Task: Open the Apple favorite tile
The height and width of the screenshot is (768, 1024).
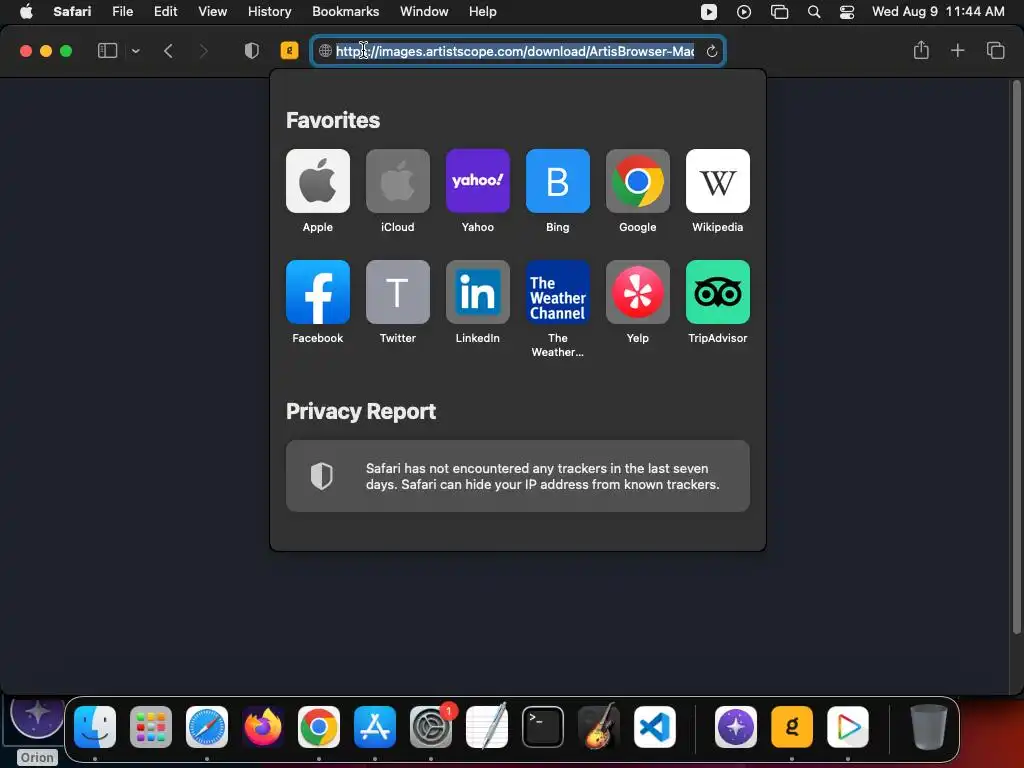Action: tap(317, 181)
